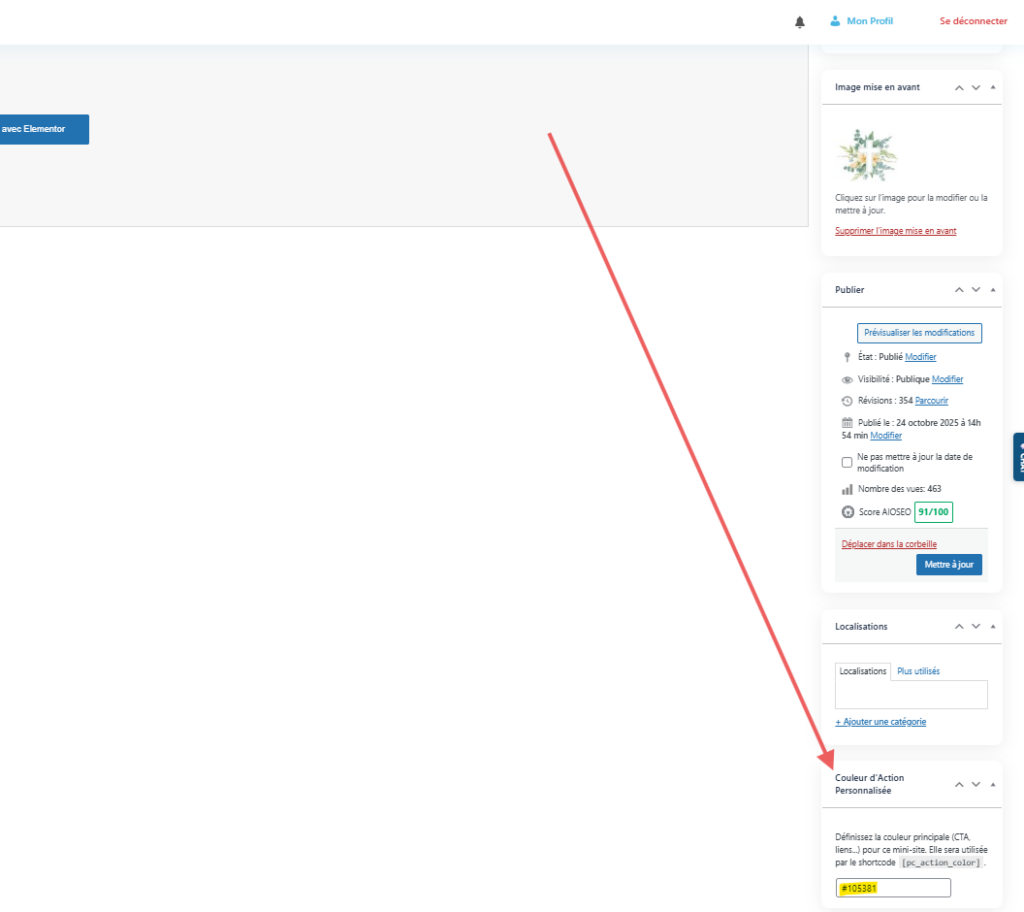Browse the 354 revisions via Parcourir
The width and height of the screenshot is (1024, 912).
[x=931, y=401]
